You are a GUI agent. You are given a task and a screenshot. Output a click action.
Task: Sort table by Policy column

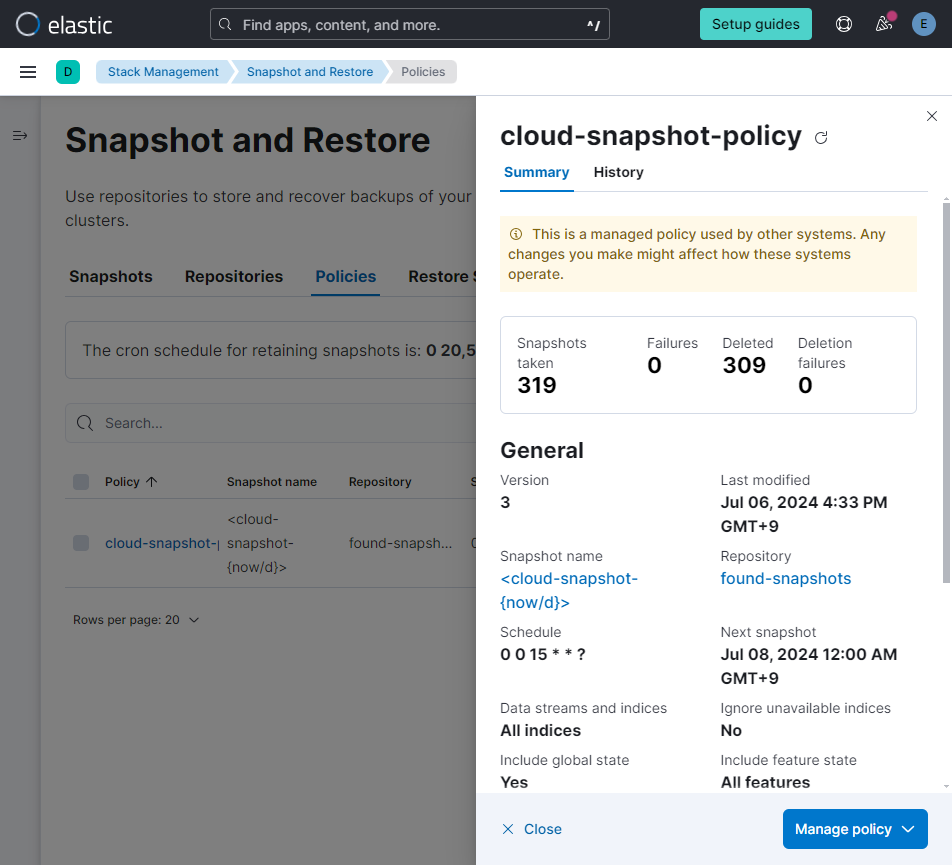131,482
